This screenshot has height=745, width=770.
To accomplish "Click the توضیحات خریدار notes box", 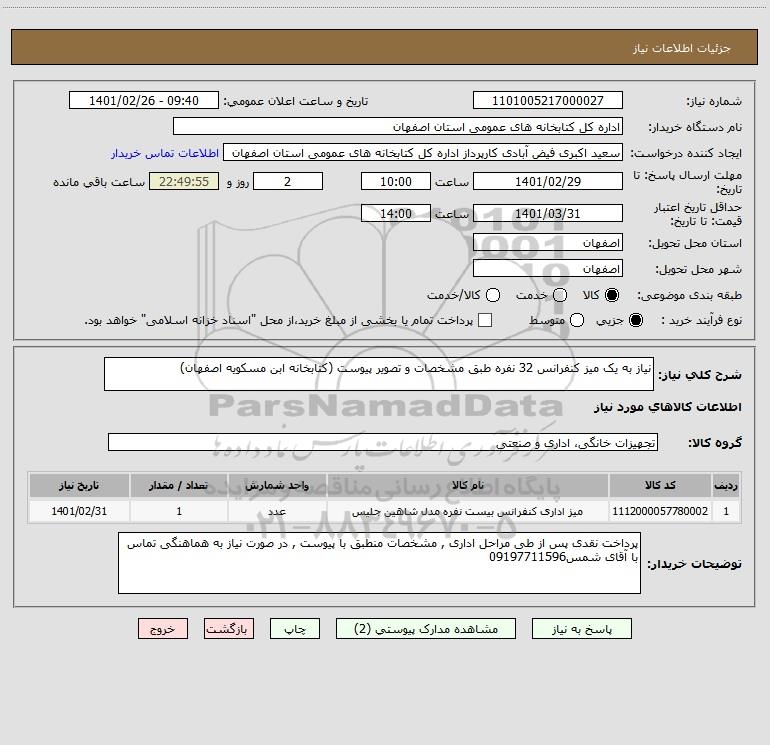I will click(x=379, y=563).
